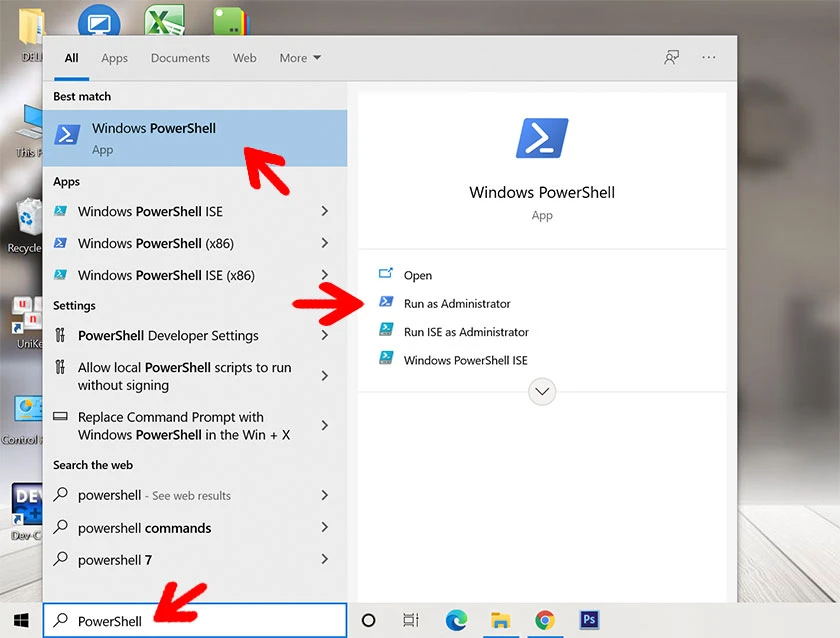Viewport: 840px width, 638px height.
Task: Click the Excel desktop icon
Action: [x=164, y=20]
